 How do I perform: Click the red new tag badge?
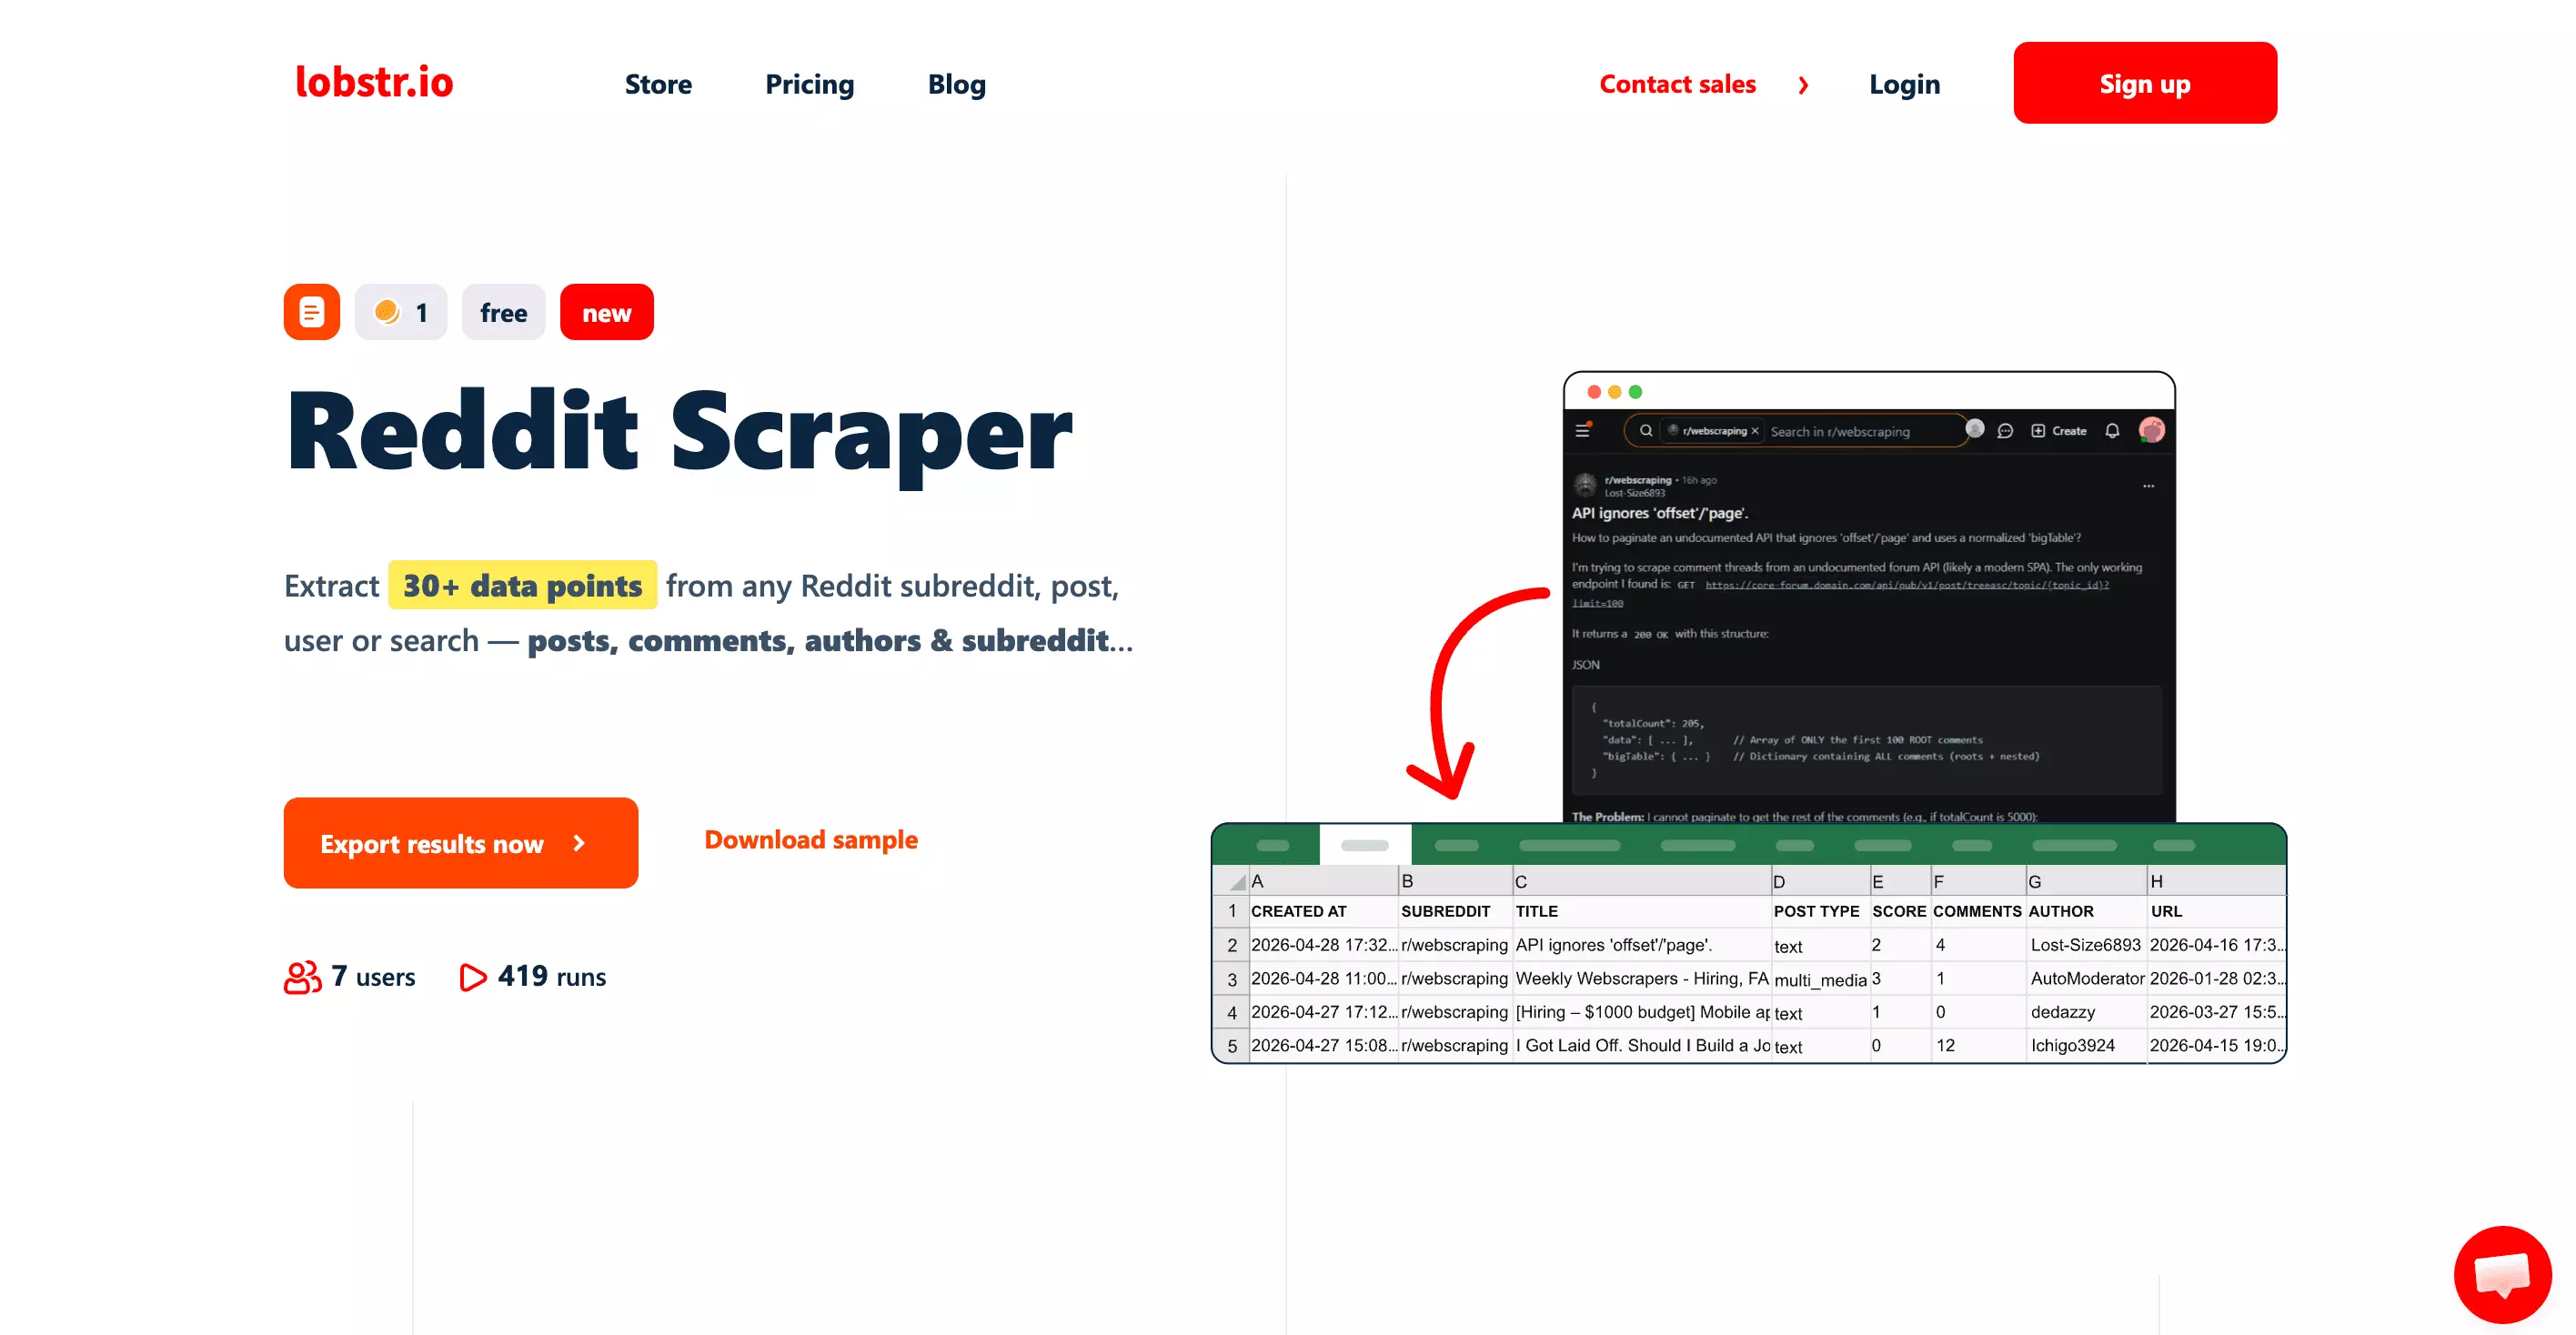click(606, 312)
